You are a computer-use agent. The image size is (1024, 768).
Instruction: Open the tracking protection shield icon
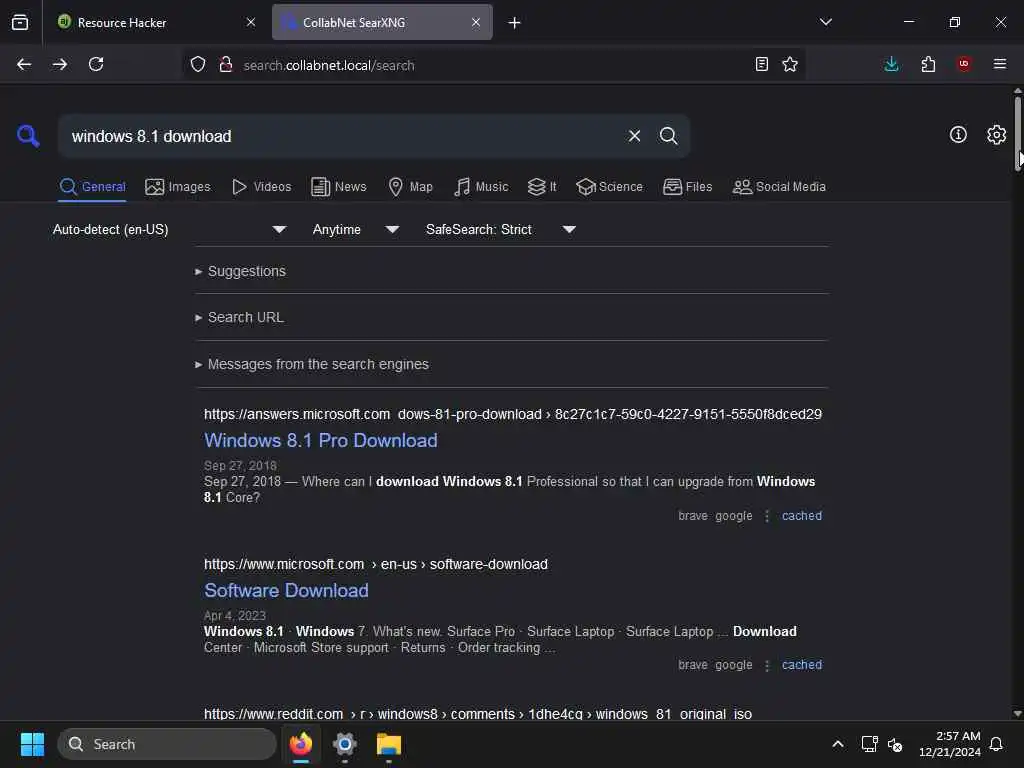(198, 64)
